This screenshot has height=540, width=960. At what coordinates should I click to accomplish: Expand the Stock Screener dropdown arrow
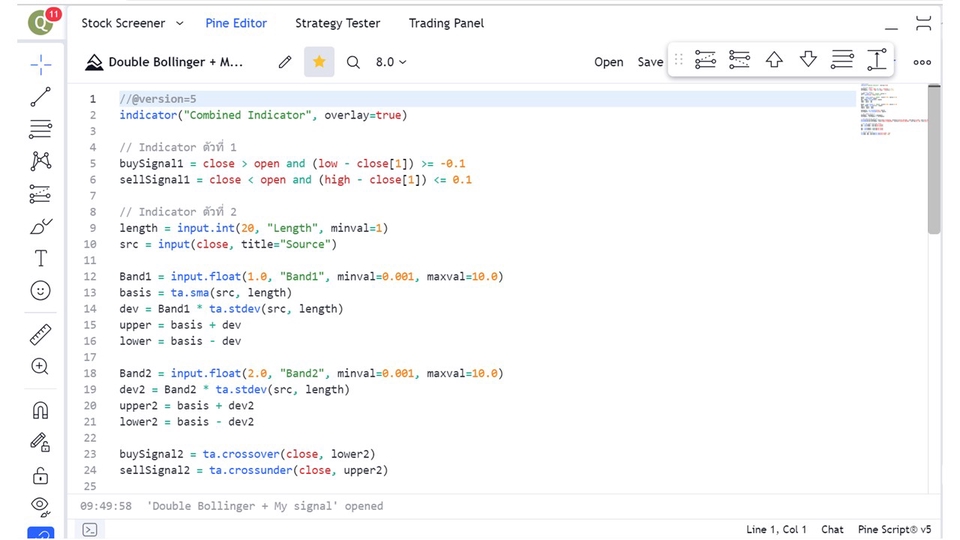pos(179,23)
